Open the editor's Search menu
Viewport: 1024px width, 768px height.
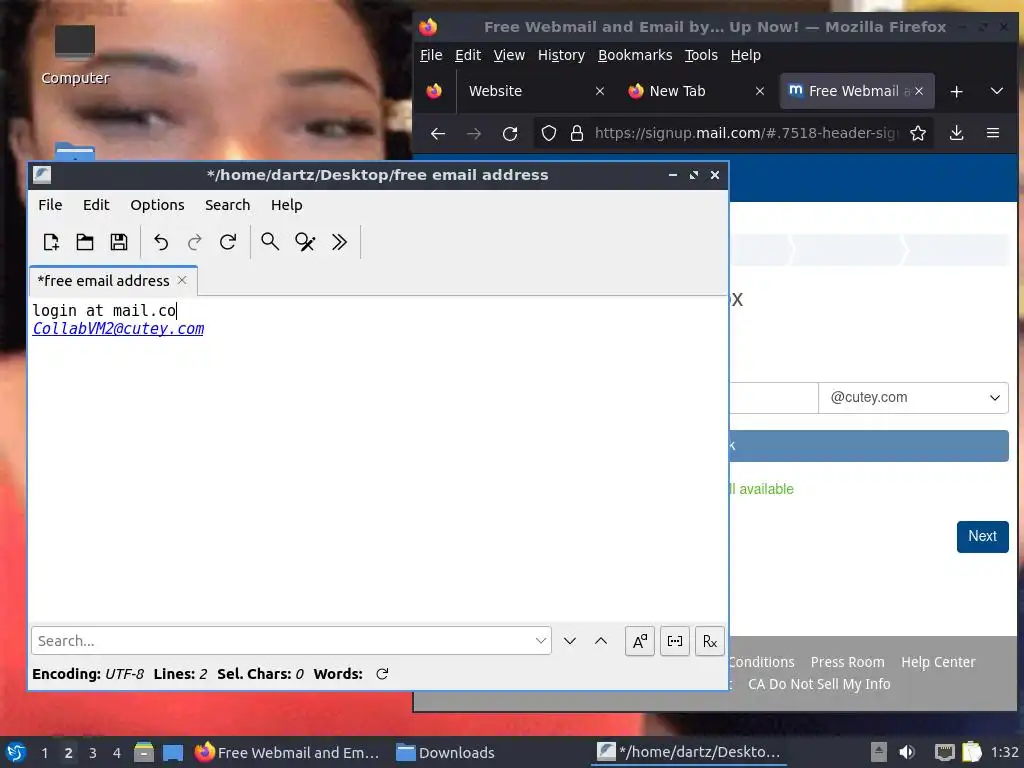click(227, 205)
